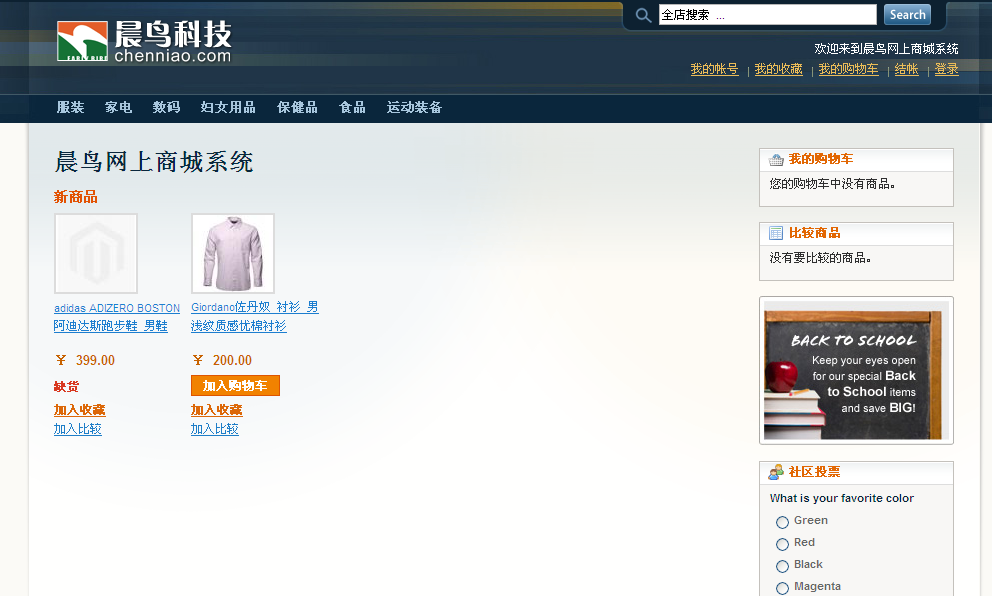
Task: Click the 社区投票 block title
Action: 814,472
